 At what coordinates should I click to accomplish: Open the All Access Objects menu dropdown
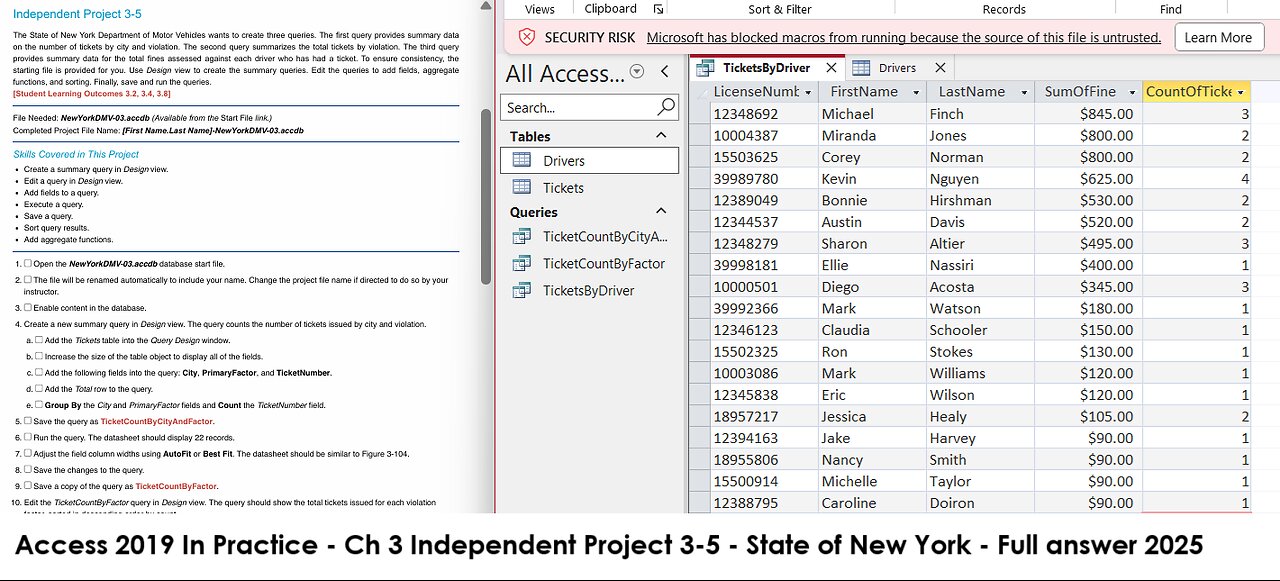[x=637, y=72]
